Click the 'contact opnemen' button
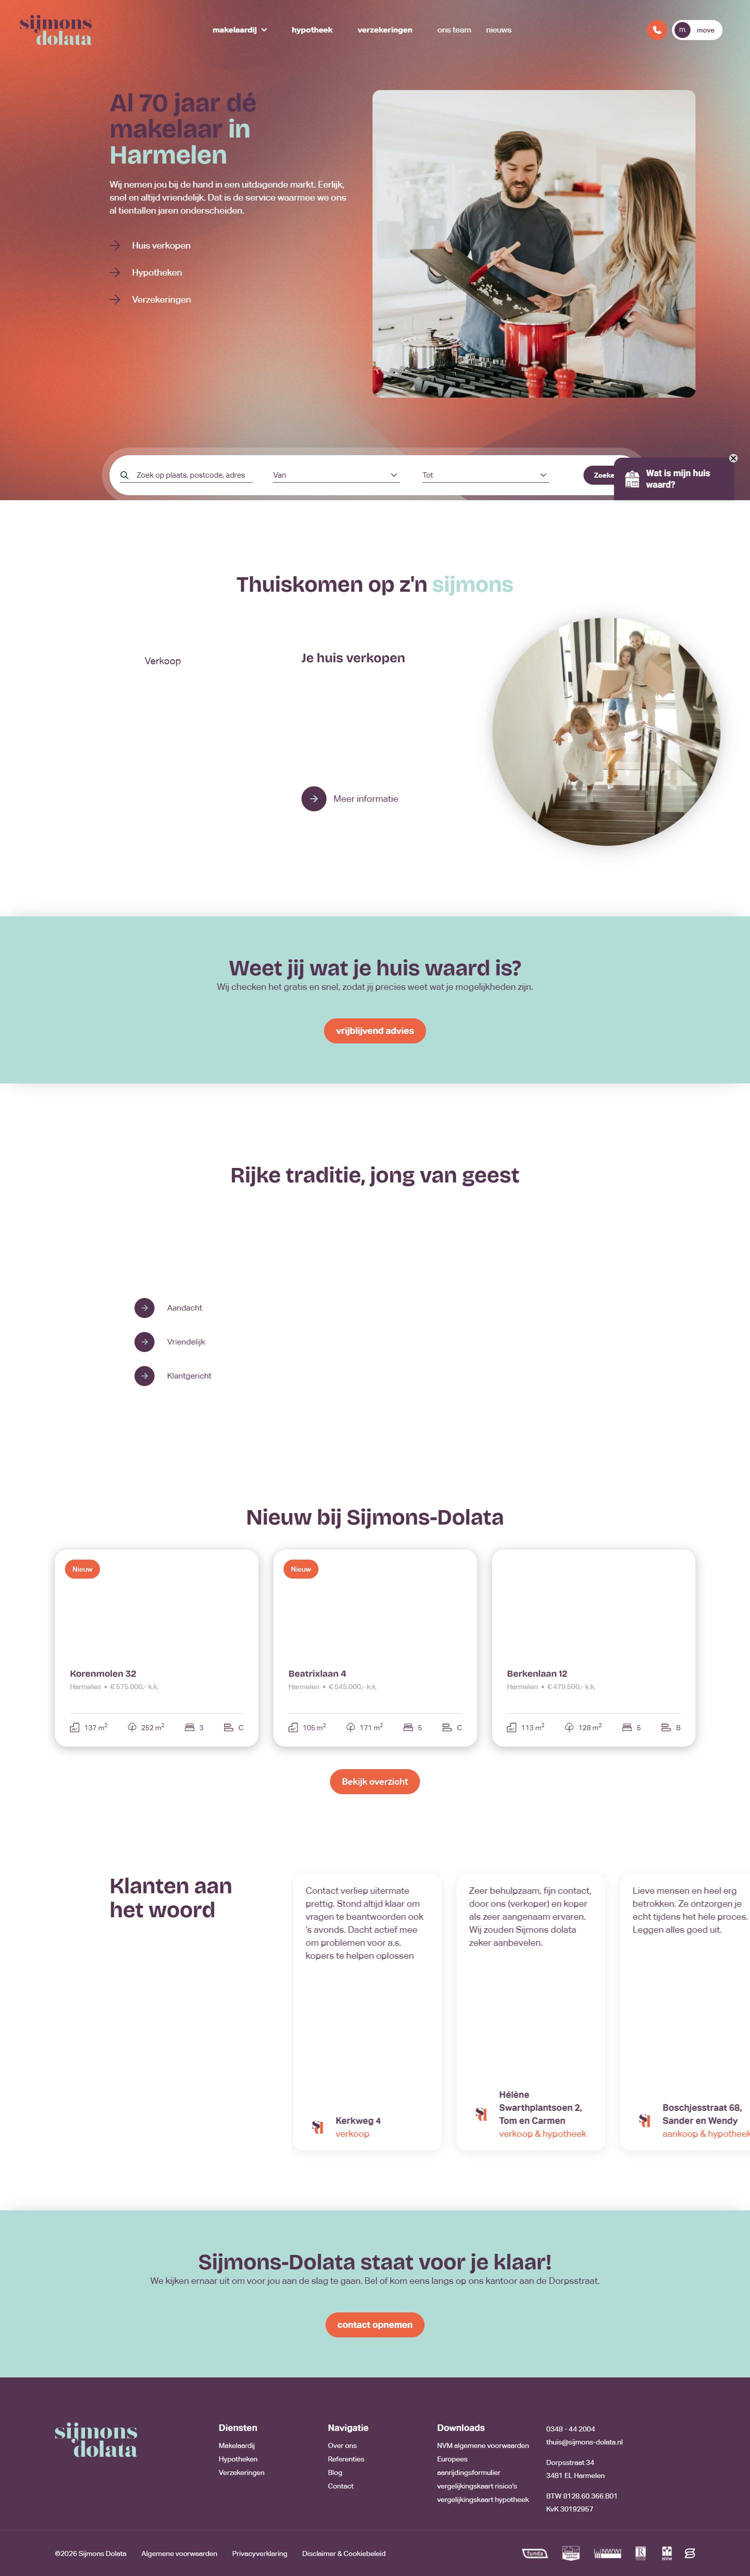The width and height of the screenshot is (750, 2576). tap(375, 2325)
